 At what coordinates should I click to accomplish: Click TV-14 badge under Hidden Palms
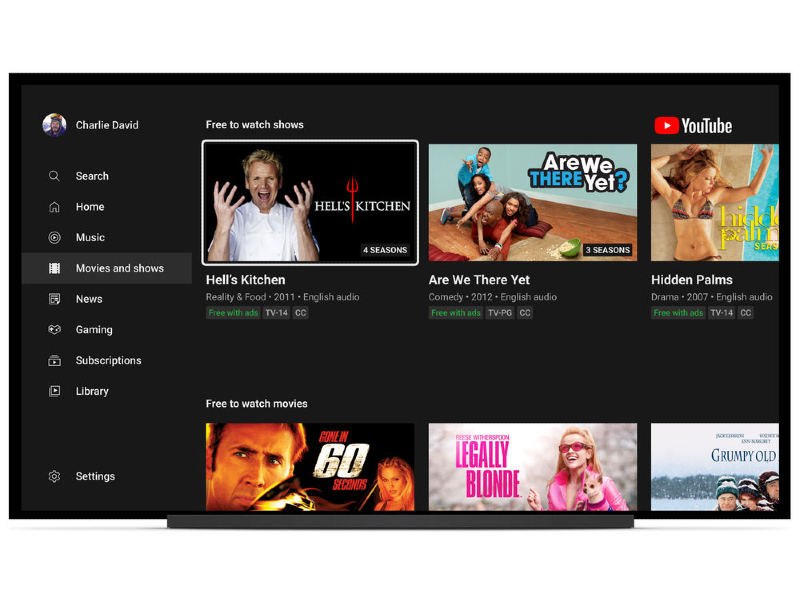tap(721, 313)
